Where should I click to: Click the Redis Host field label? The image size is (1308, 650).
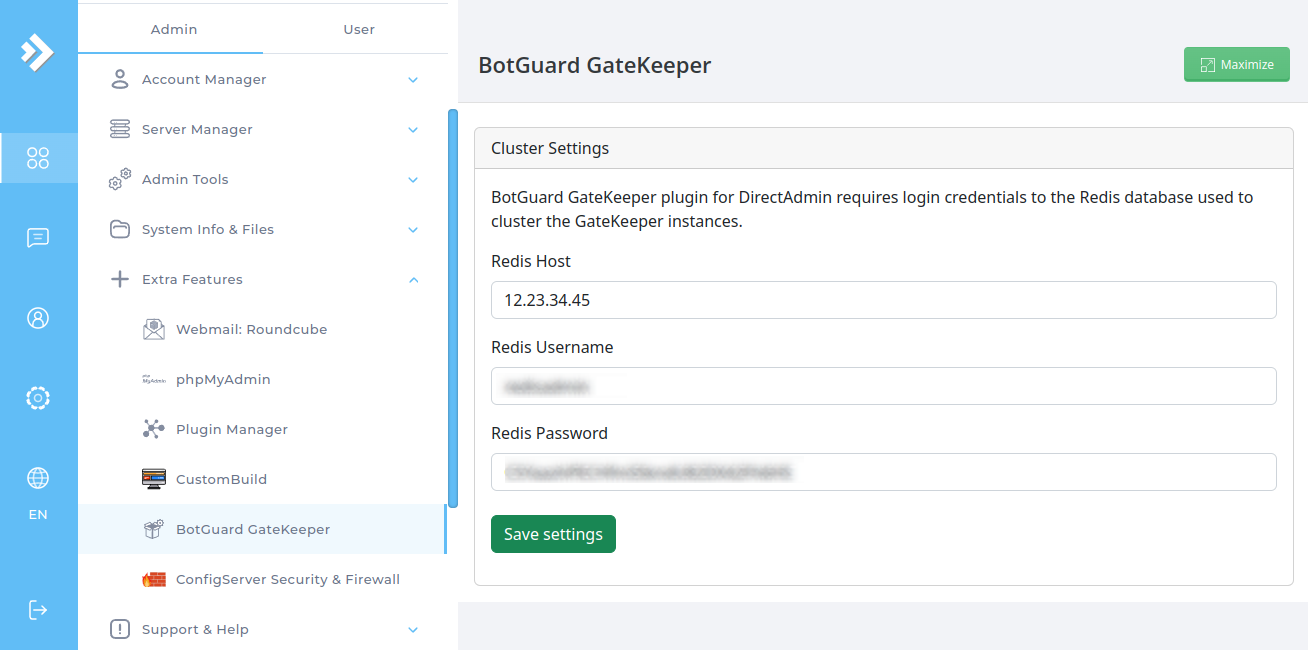531,261
